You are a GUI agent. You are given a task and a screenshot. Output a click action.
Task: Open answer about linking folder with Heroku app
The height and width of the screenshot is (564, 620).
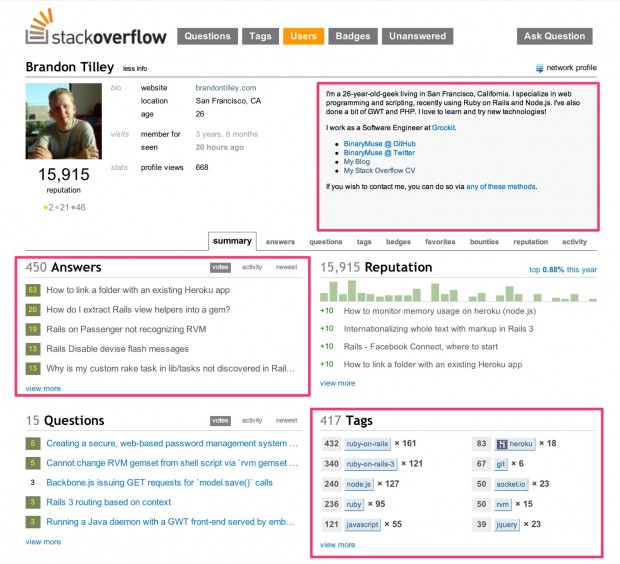[x=138, y=290]
